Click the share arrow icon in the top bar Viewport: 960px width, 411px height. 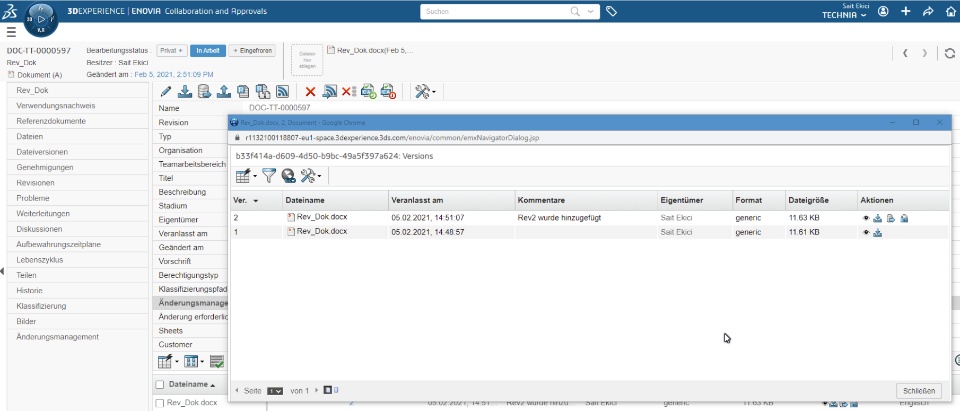[928, 11]
